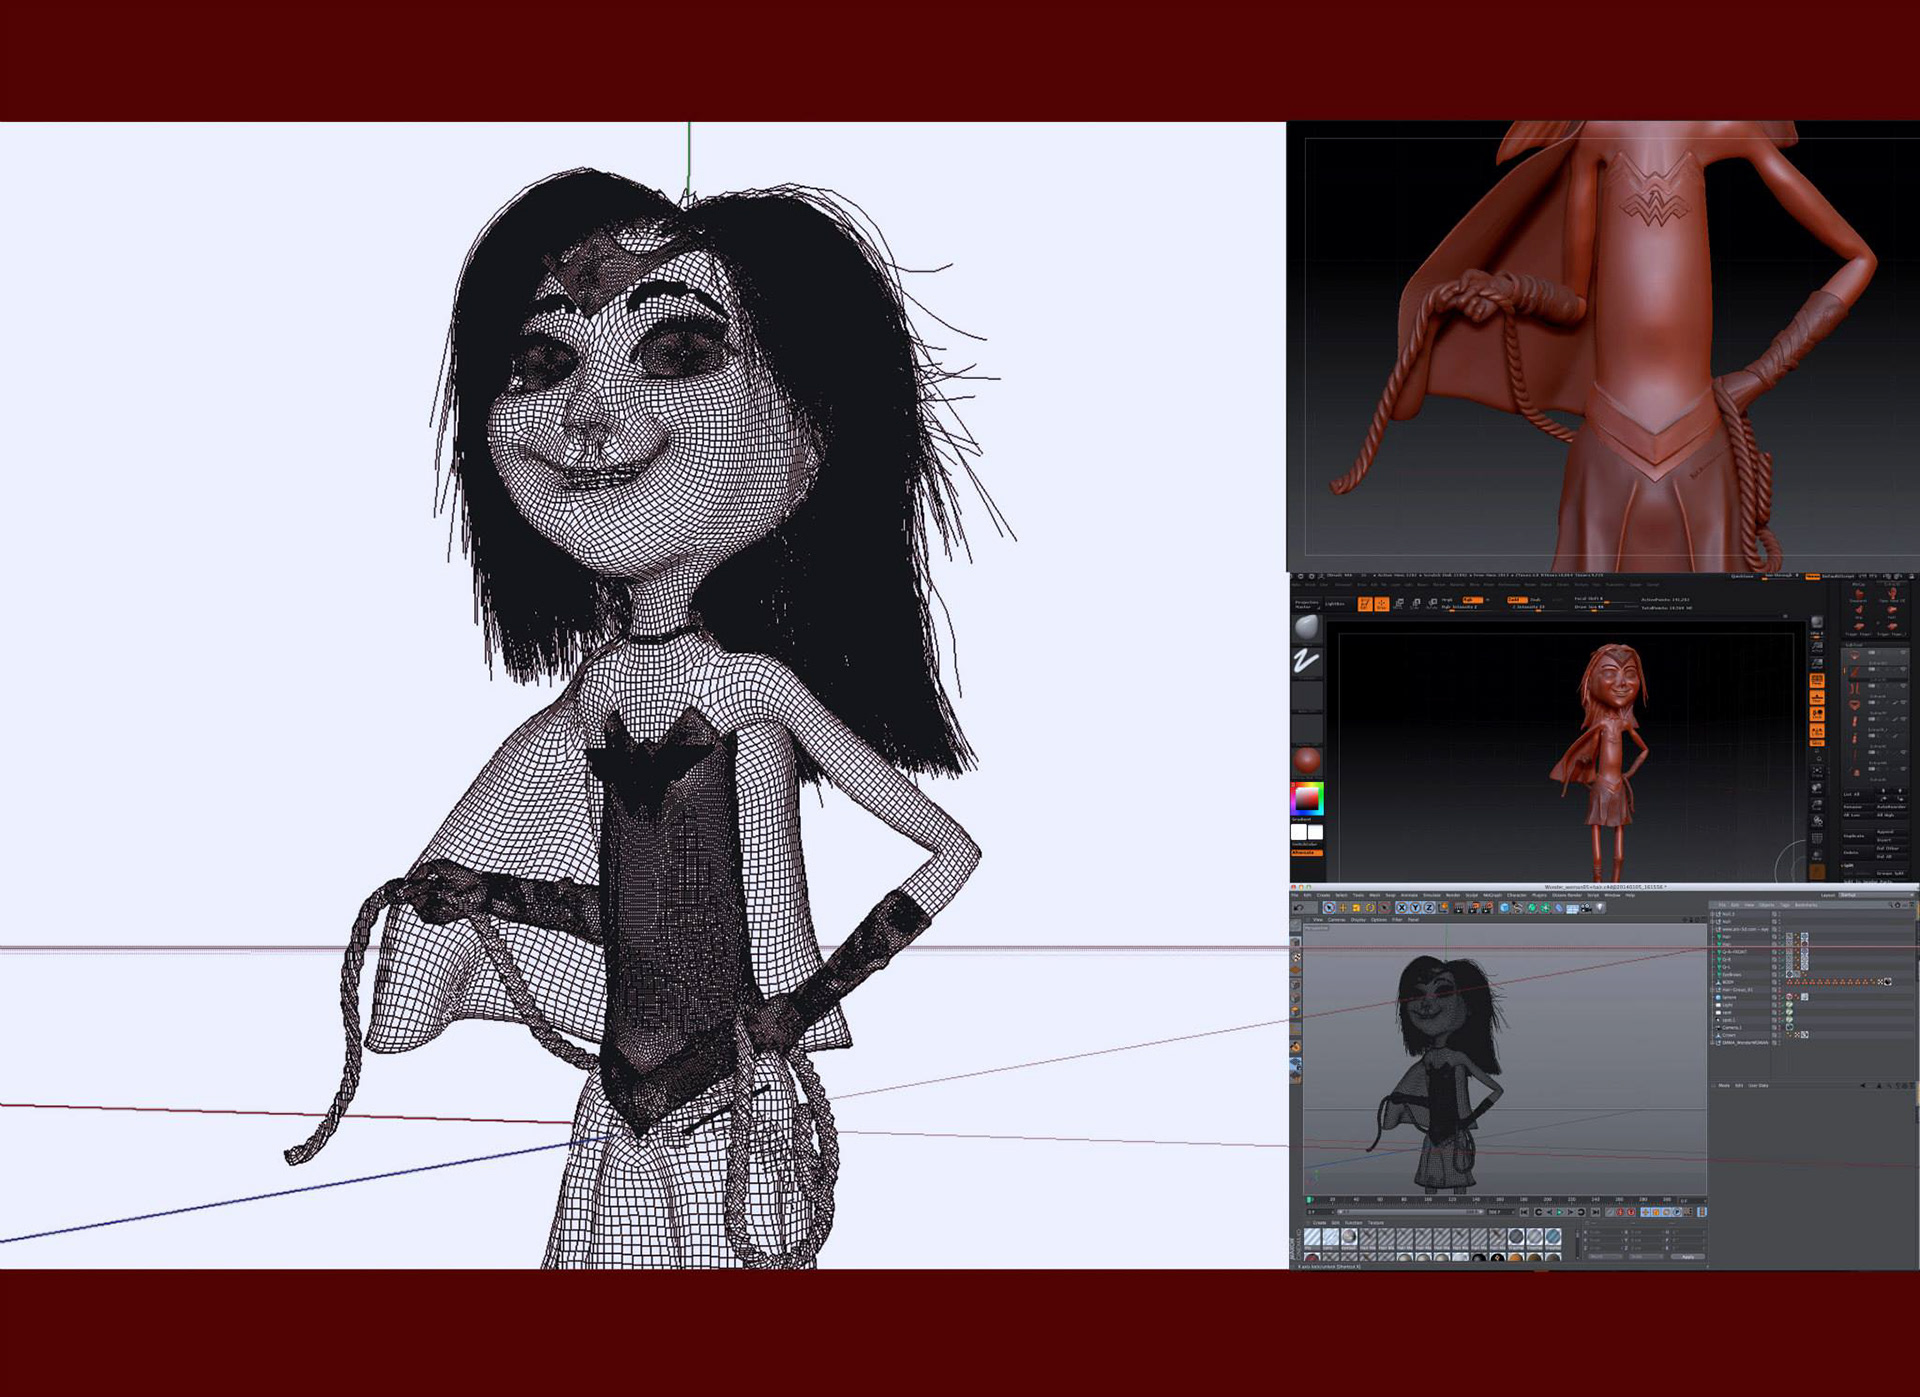This screenshot has height=1397, width=1920.
Task: Click the Edit mode button in ZBrush
Action: [x=1365, y=604]
